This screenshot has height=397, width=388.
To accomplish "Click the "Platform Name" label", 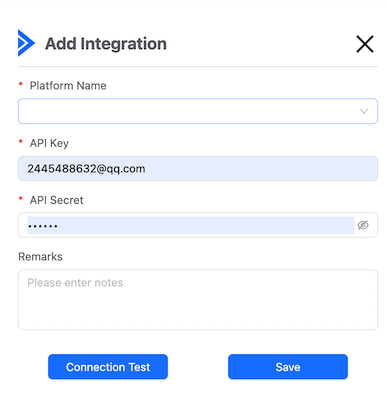I will pos(68,86).
